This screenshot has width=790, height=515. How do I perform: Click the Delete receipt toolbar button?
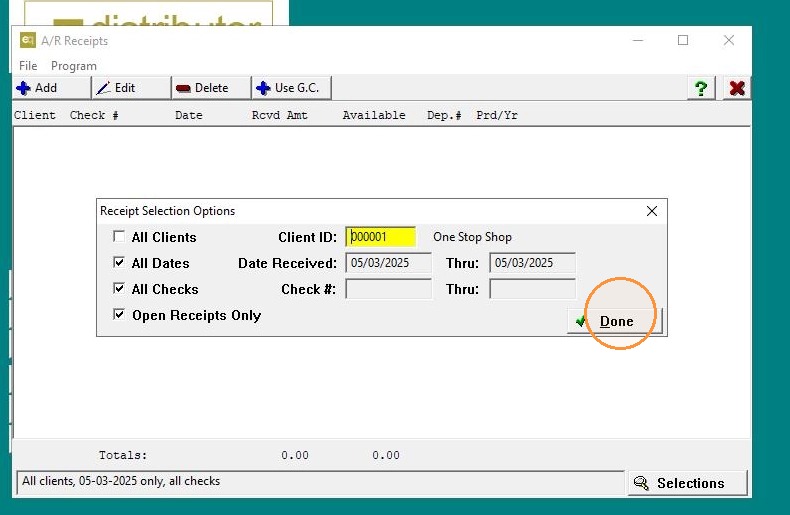click(x=211, y=88)
